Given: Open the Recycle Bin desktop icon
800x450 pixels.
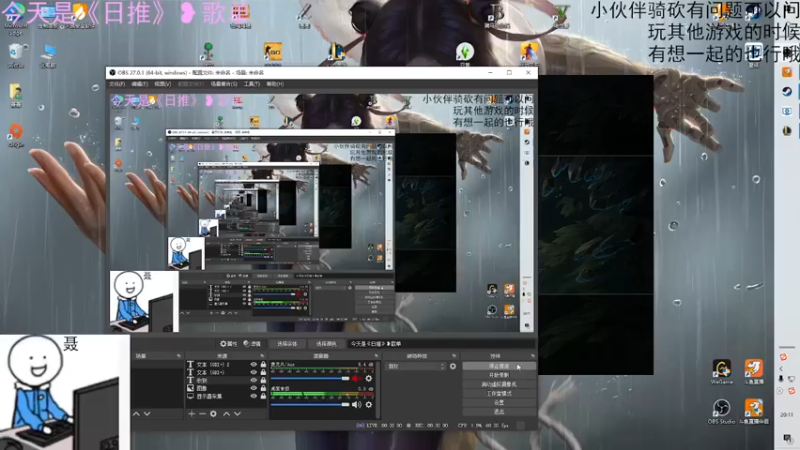Looking at the screenshot, I should (x=16, y=55).
